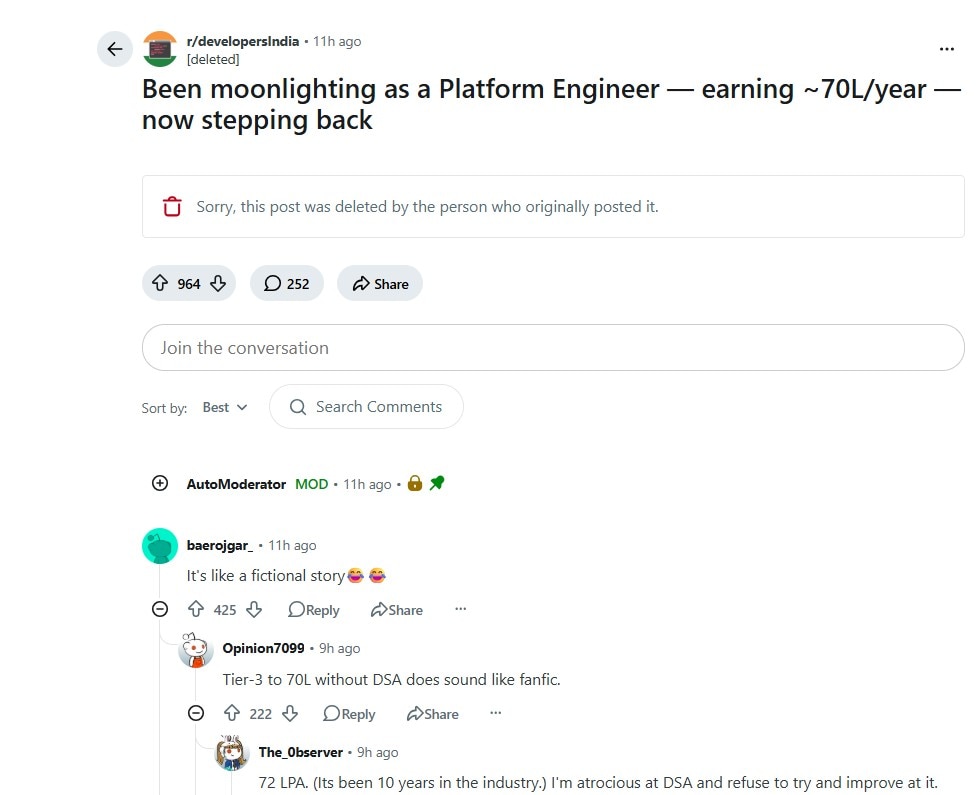
Task: Downvote baerojgar_'s comment
Action: [254, 609]
